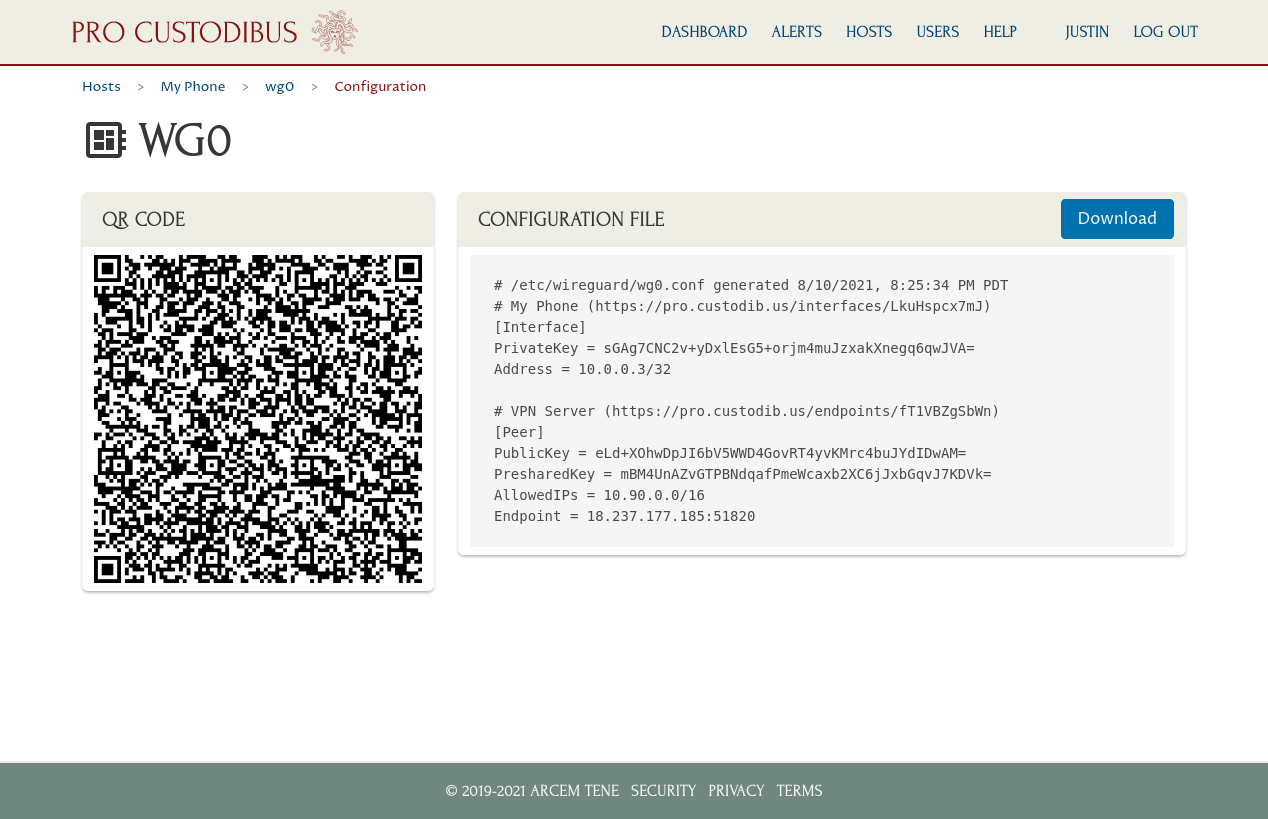Select the Configuration breadcrumb item
Viewport: 1268px width, 819px height.
(x=380, y=87)
